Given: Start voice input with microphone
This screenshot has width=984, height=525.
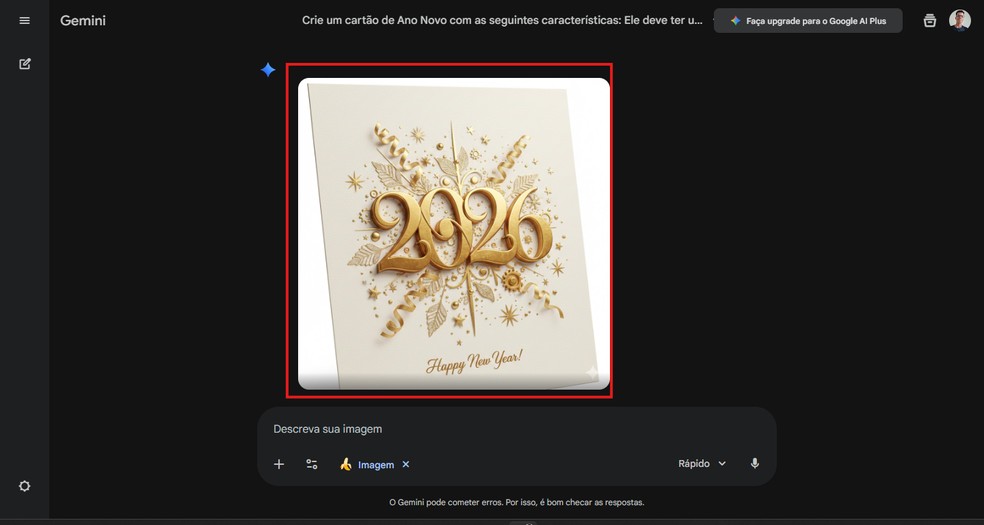Looking at the screenshot, I should (x=755, y=464).
